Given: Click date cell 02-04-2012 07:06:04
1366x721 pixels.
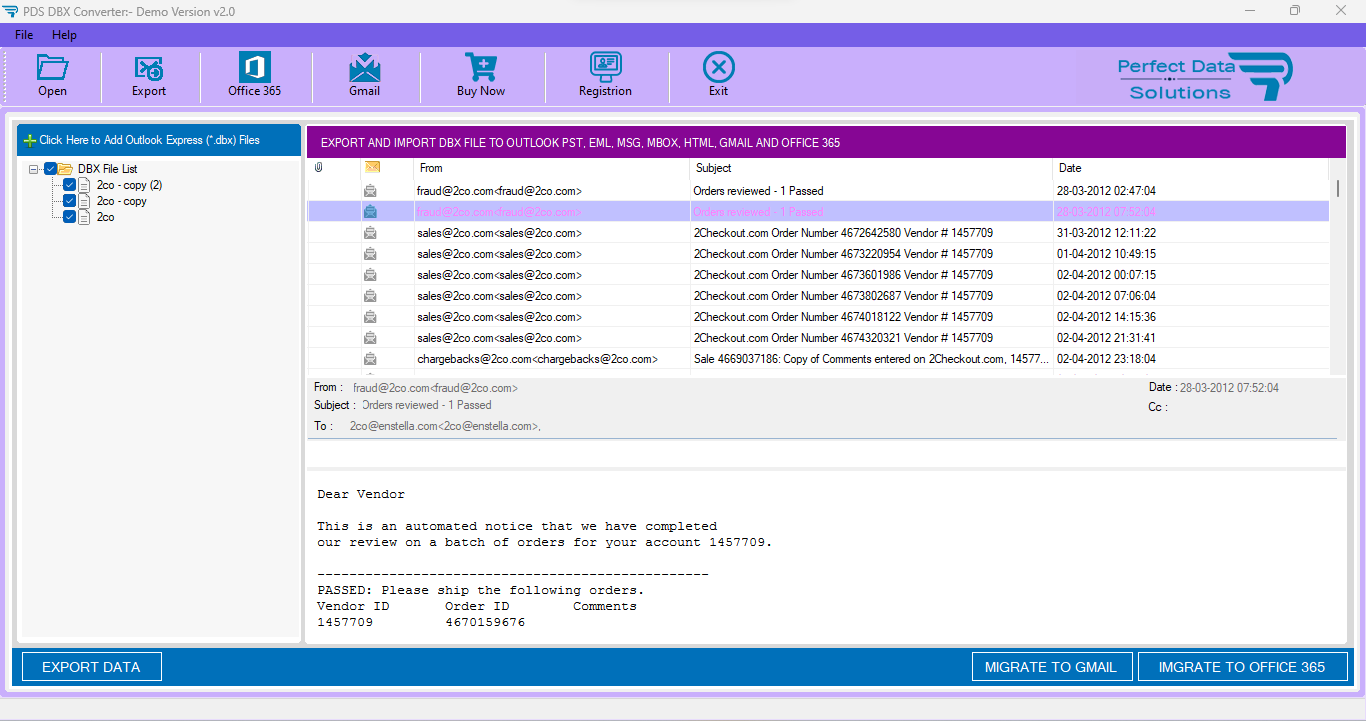Looking at the screenshot, I should click(x=1106, y=296).
